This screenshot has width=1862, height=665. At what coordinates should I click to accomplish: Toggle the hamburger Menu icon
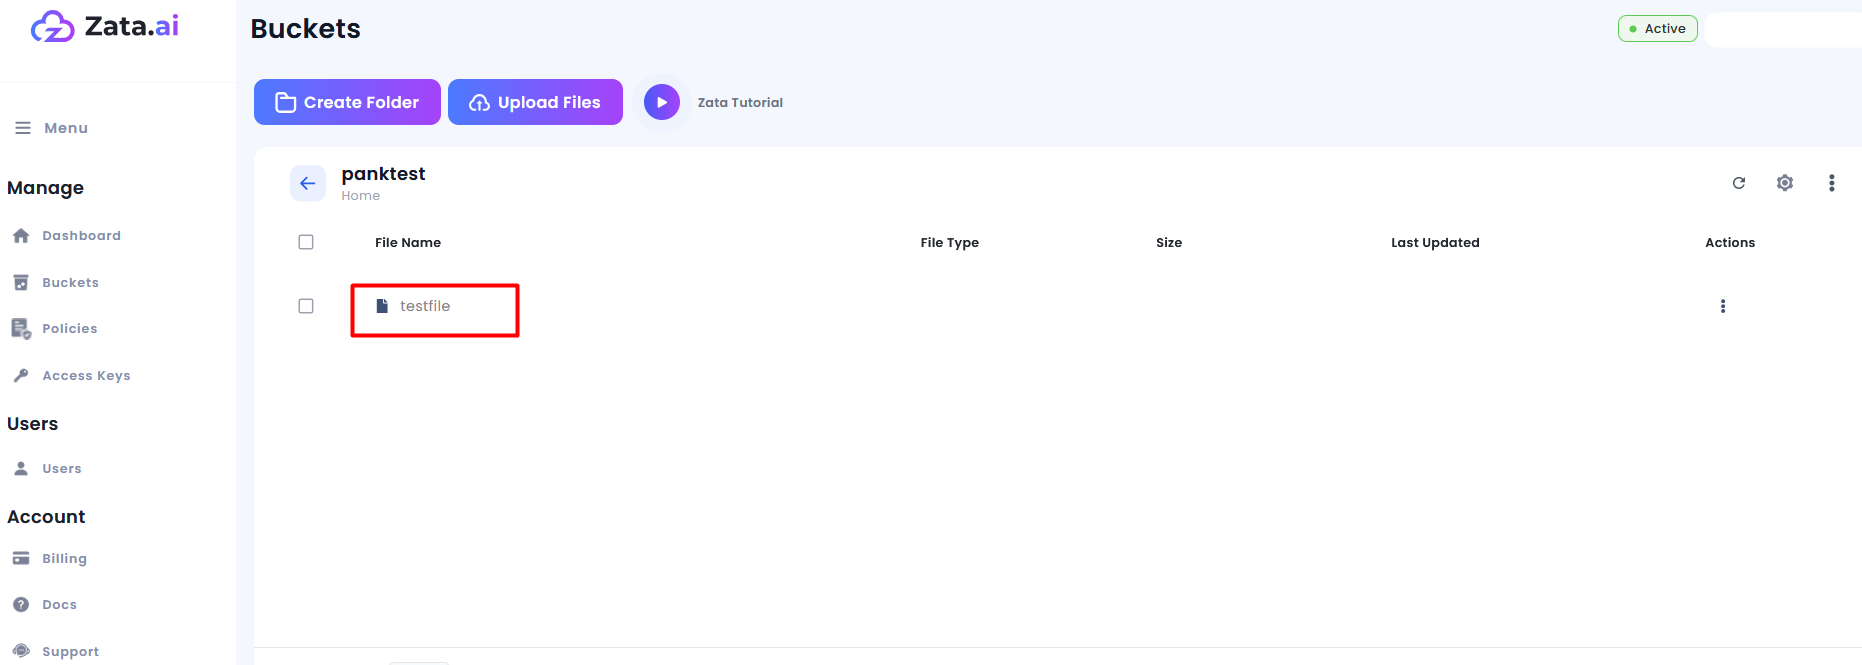(x=23, y=128)
